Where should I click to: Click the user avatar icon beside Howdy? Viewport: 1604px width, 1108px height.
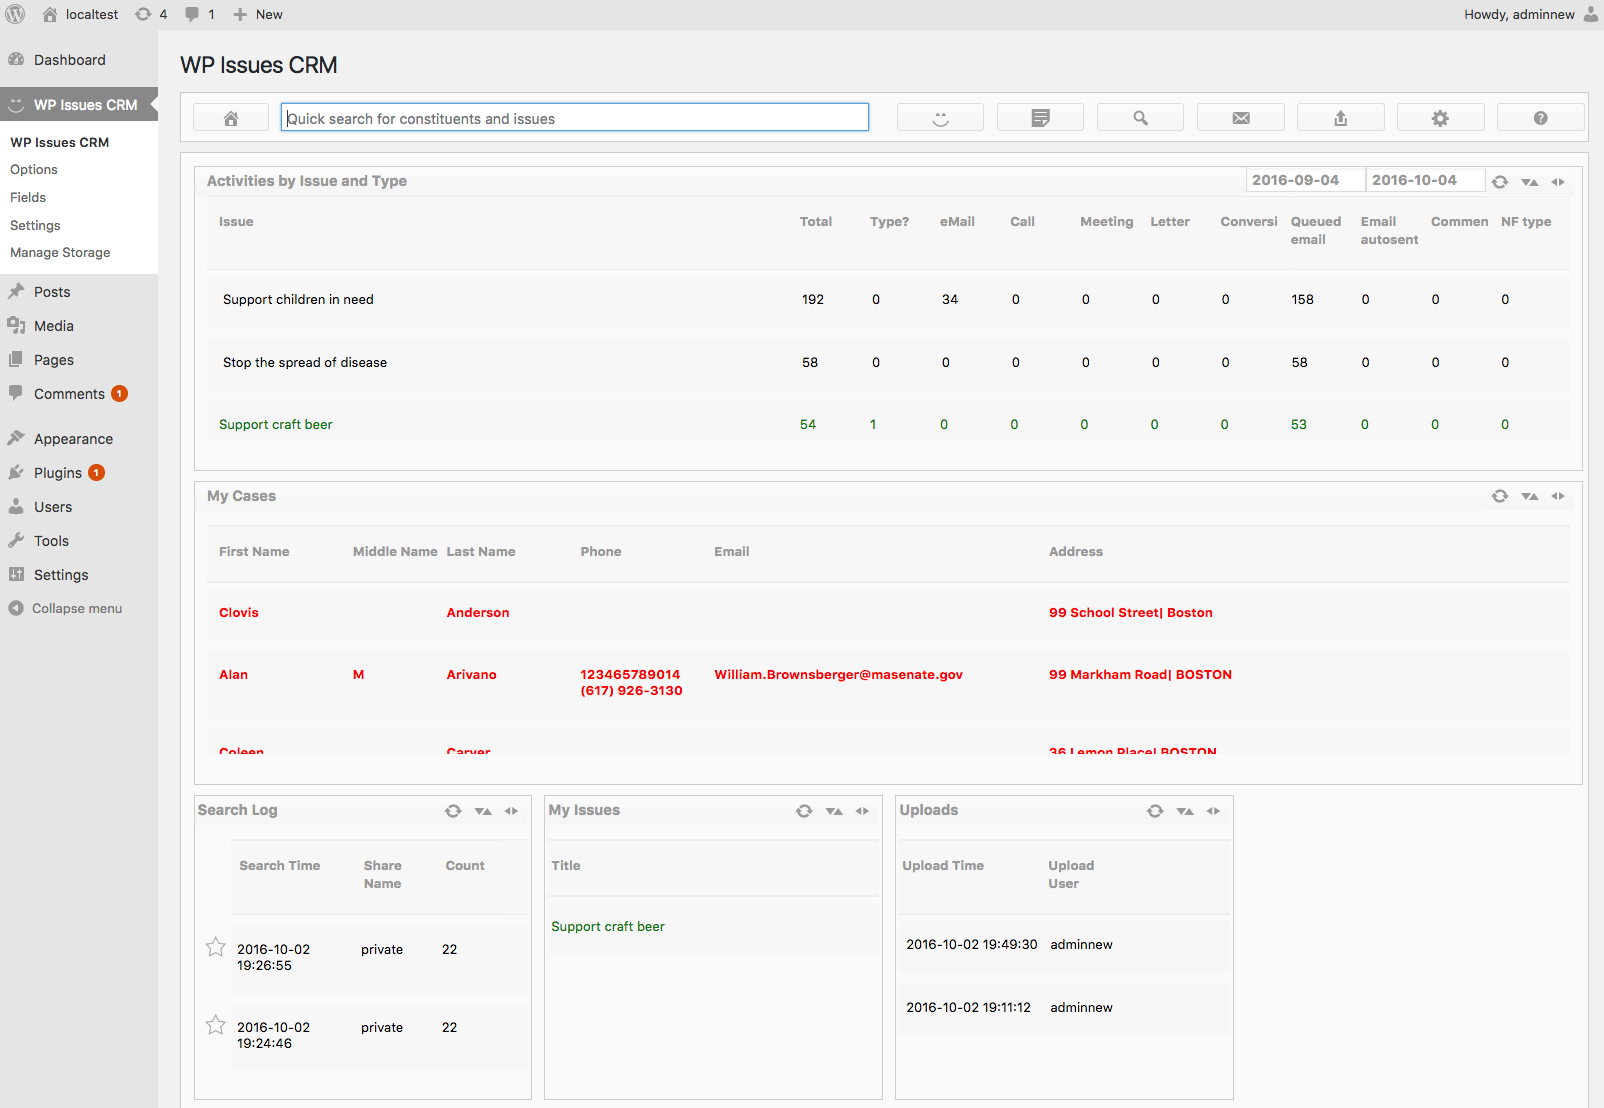pyautogui.click(x=1591, y=14)
